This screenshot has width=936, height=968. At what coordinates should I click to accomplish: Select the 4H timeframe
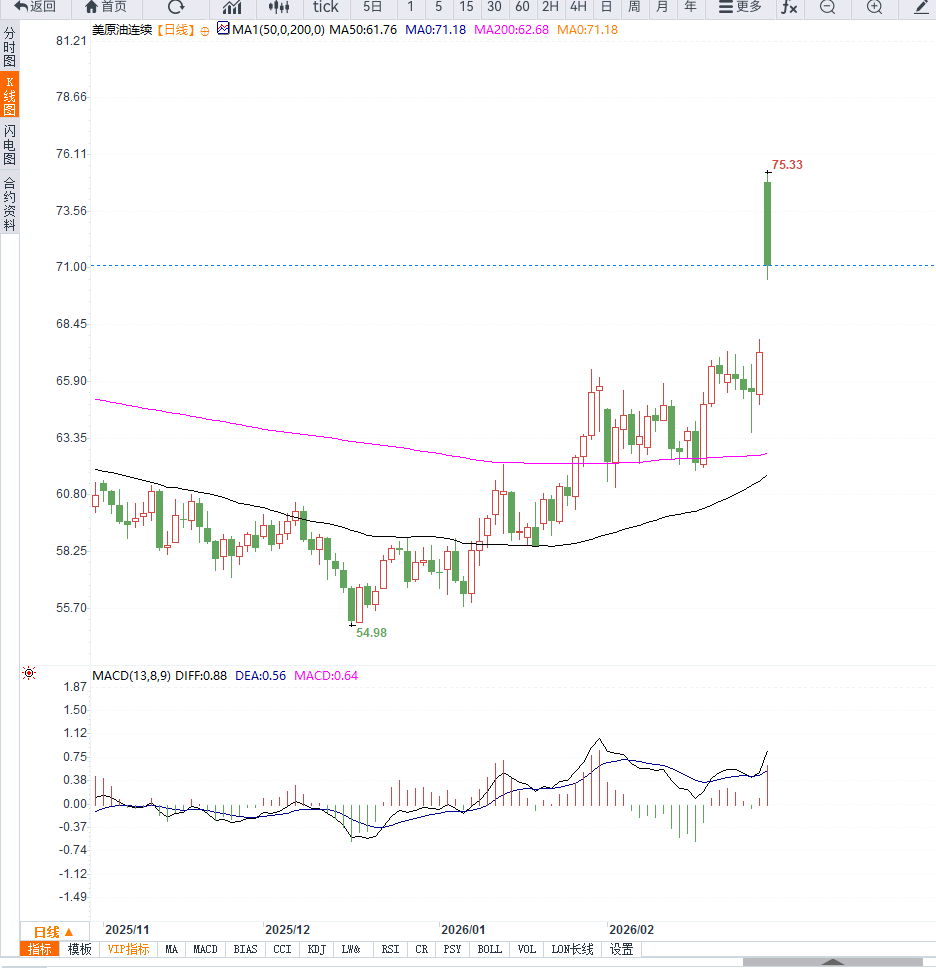[578, 7]
